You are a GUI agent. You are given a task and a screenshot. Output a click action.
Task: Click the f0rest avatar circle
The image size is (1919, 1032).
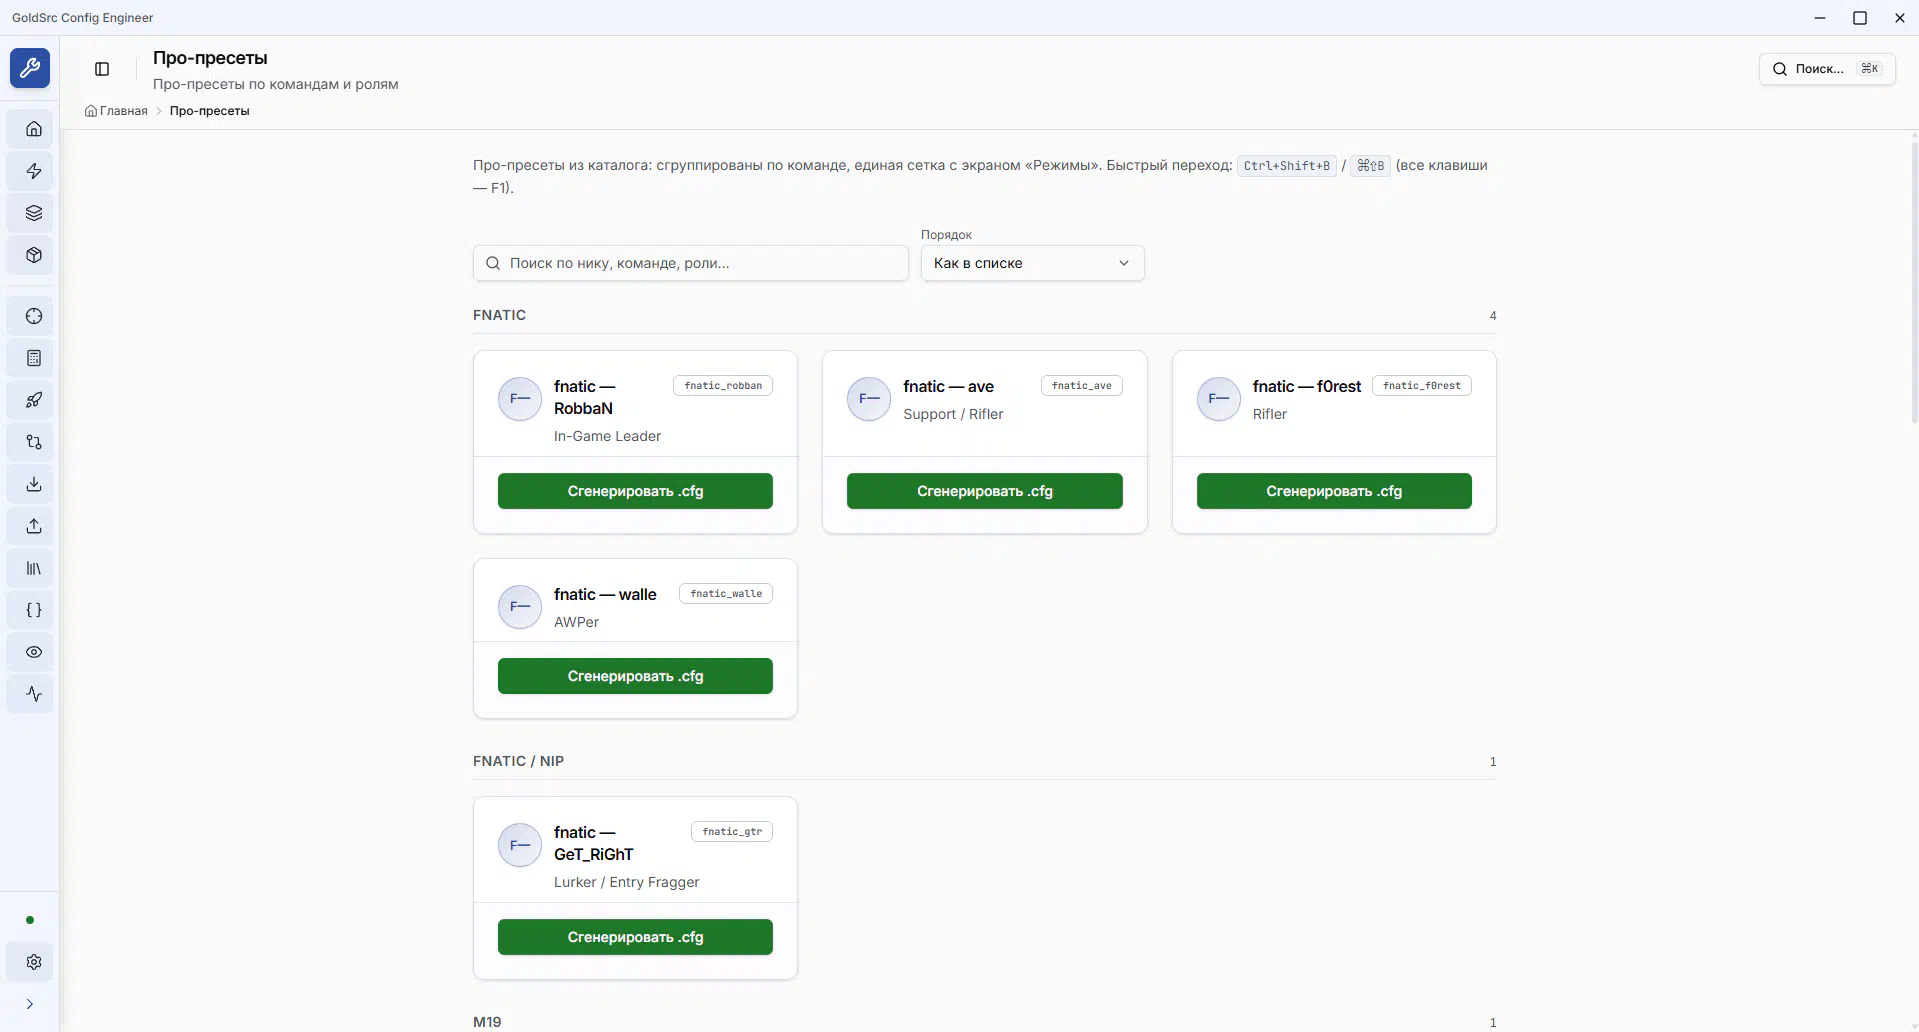[x=1219, y=399]
